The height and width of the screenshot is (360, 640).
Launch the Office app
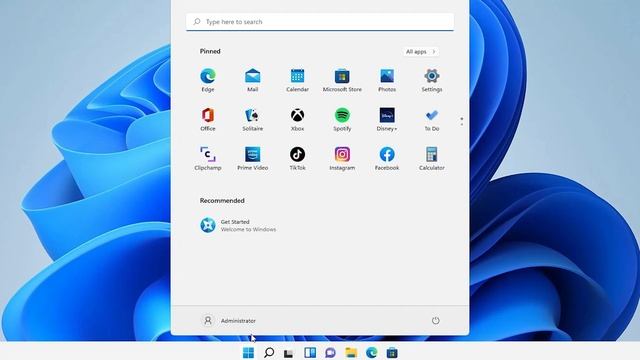(x=208, y=119)
